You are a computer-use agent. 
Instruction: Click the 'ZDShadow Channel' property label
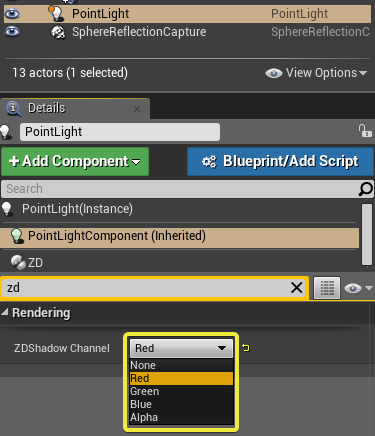[x=62, y=348]
